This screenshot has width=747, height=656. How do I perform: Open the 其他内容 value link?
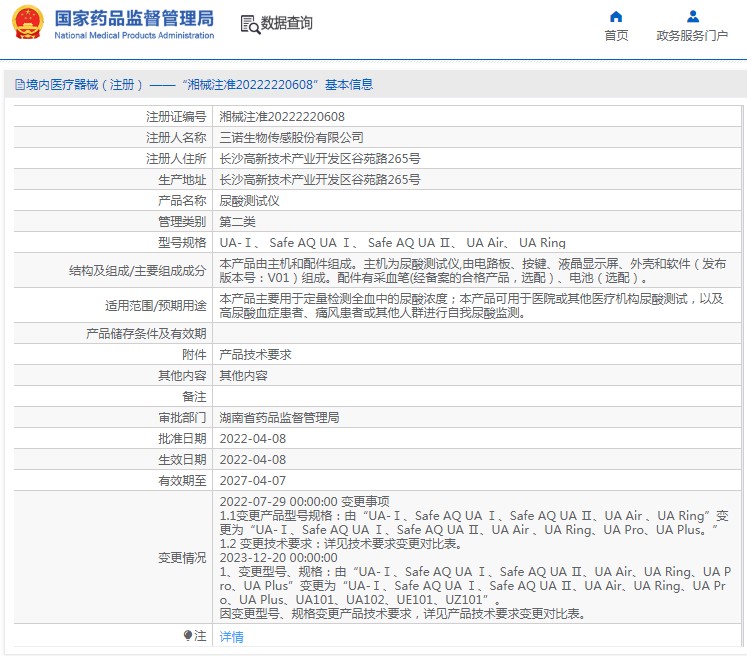[x=243, y=375]
